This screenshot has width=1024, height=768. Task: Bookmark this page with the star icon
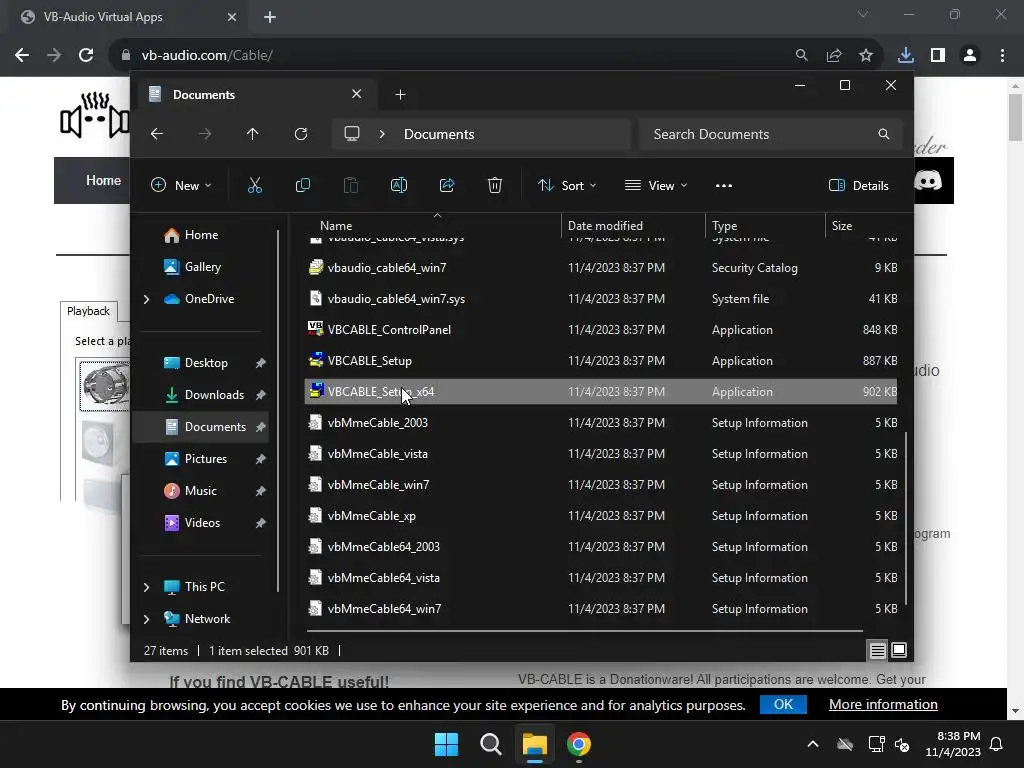tap(866, 56)
